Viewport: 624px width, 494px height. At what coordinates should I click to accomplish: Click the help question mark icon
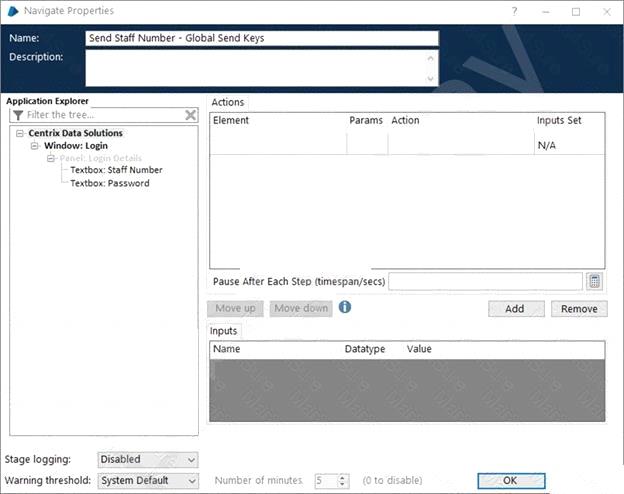(514, 11)
